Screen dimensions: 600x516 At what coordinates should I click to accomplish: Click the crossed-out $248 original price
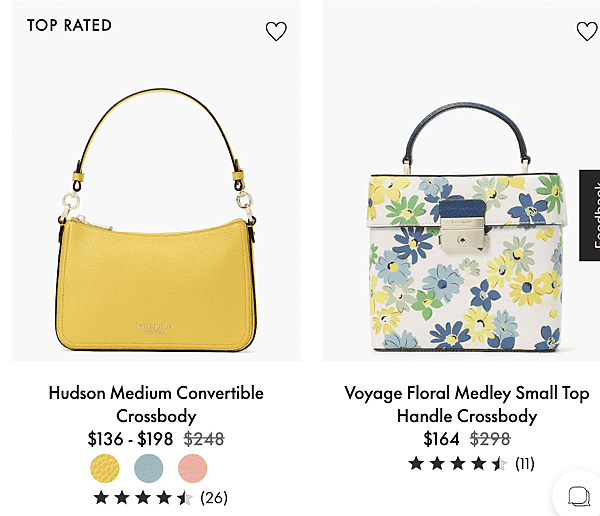click(x=204, y=439)
